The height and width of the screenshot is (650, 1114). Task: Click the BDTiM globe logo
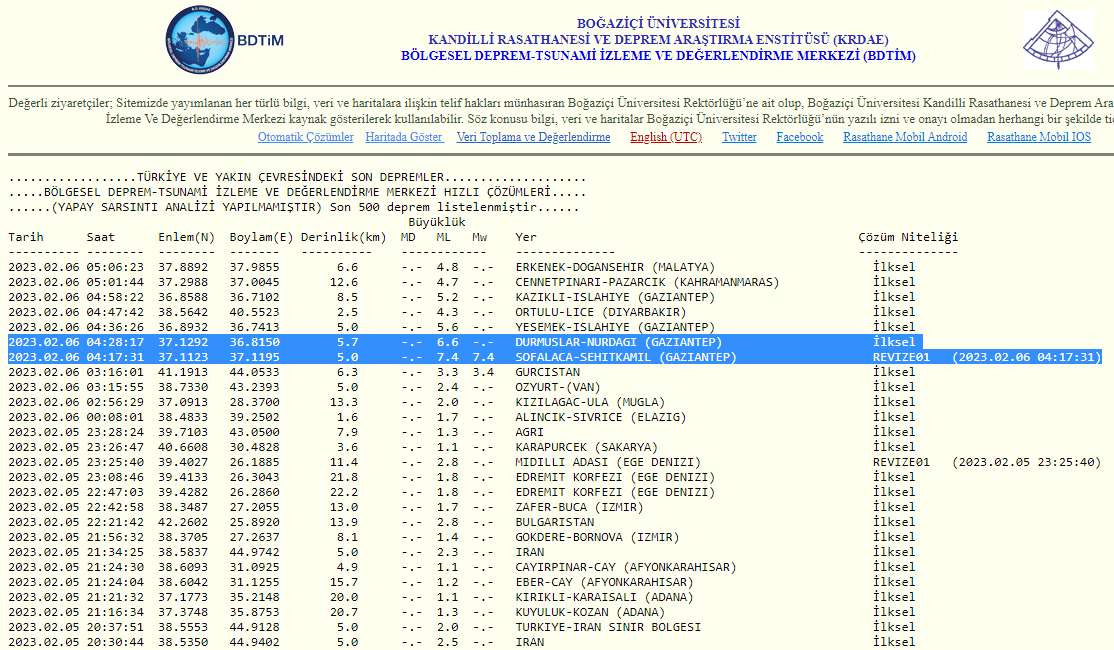point(200,40)
